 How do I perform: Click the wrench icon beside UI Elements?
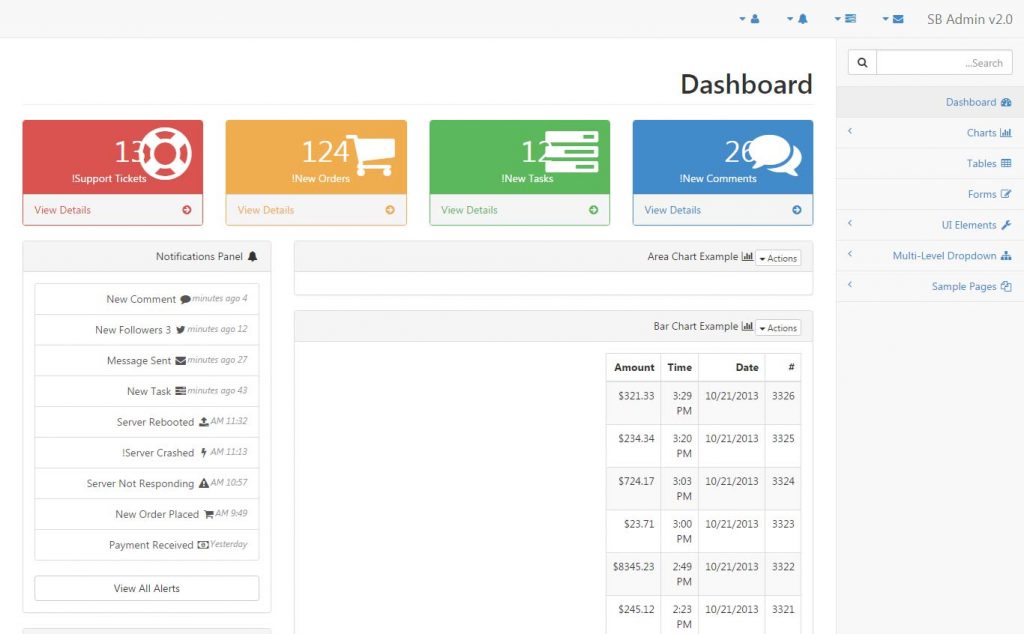(1006, 225)
